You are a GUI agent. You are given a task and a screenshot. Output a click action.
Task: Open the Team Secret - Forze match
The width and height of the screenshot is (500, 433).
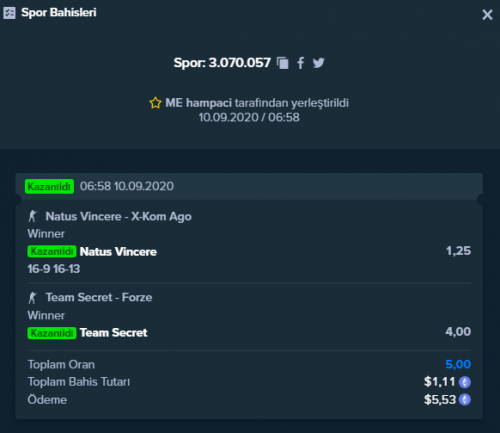(x=99, y=297)
